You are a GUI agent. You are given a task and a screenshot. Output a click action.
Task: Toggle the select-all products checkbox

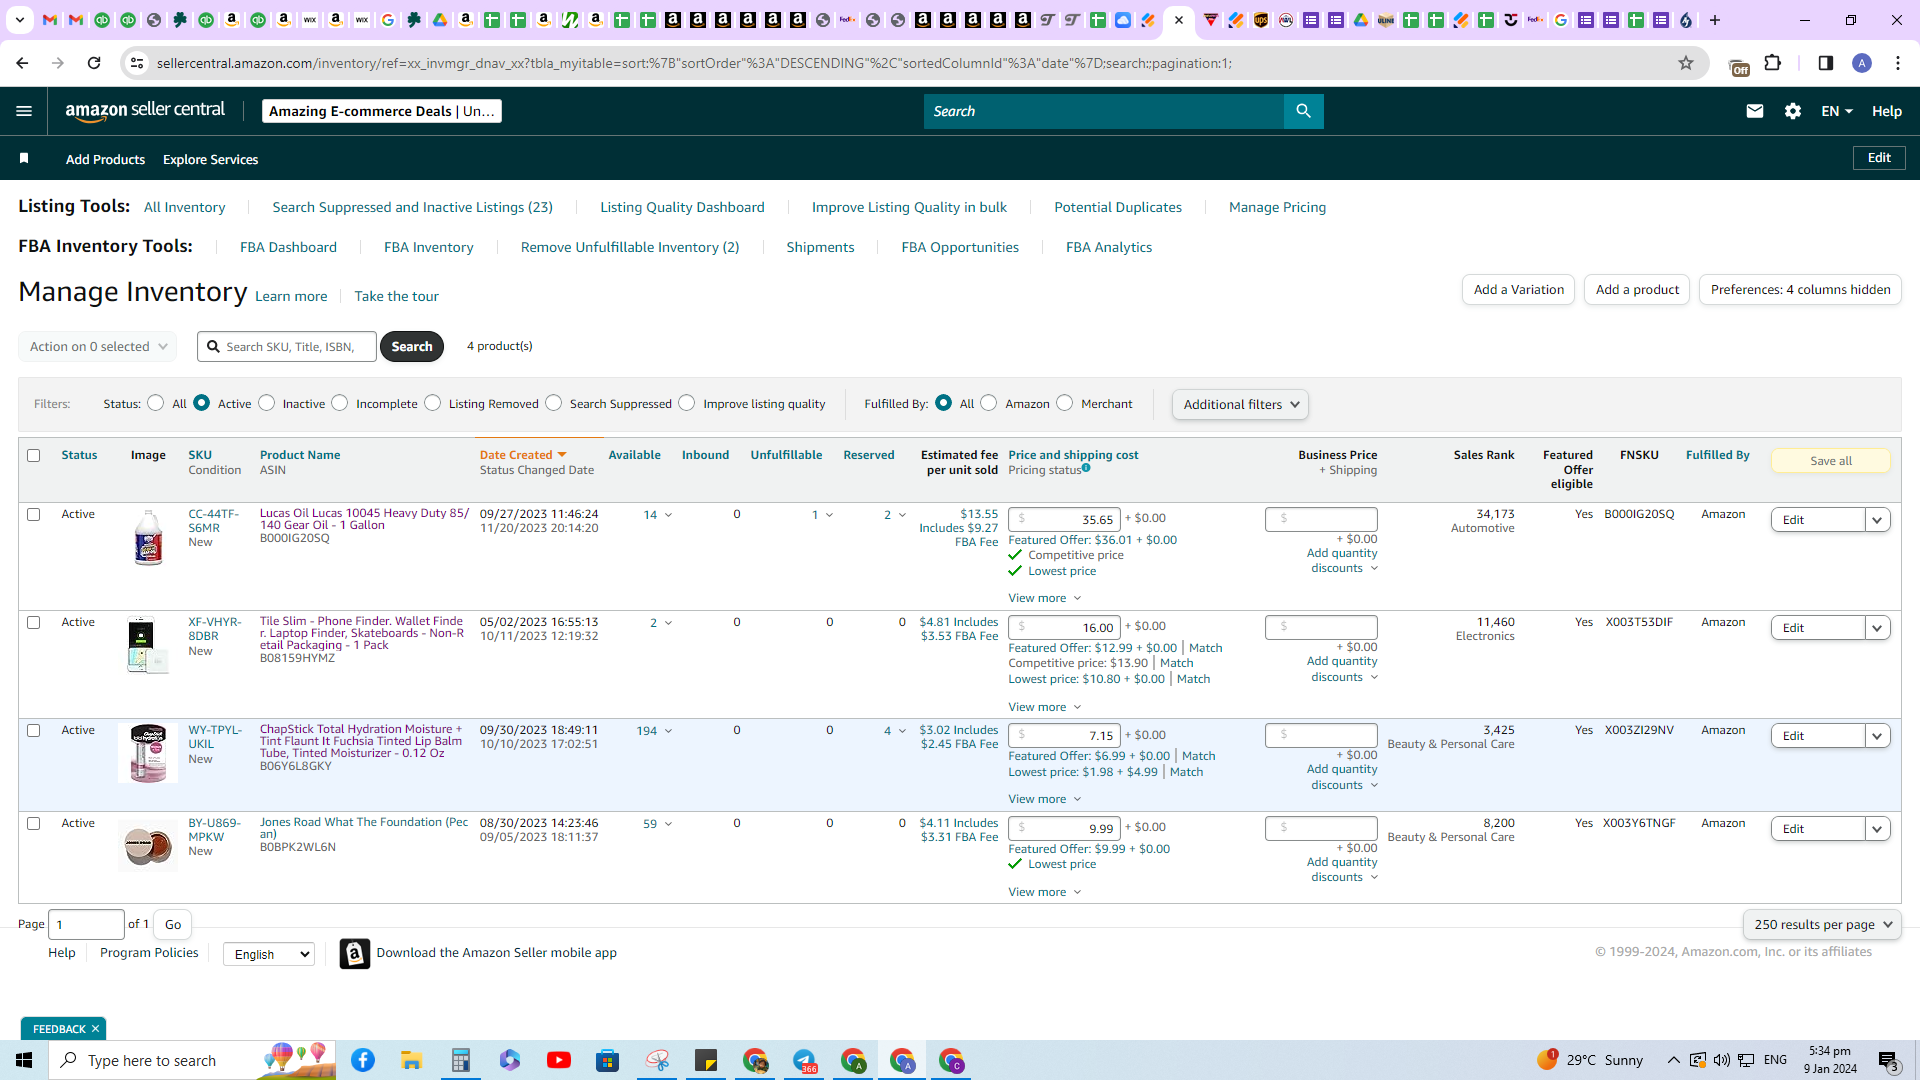pyautogui.click(x=33, y=455)
